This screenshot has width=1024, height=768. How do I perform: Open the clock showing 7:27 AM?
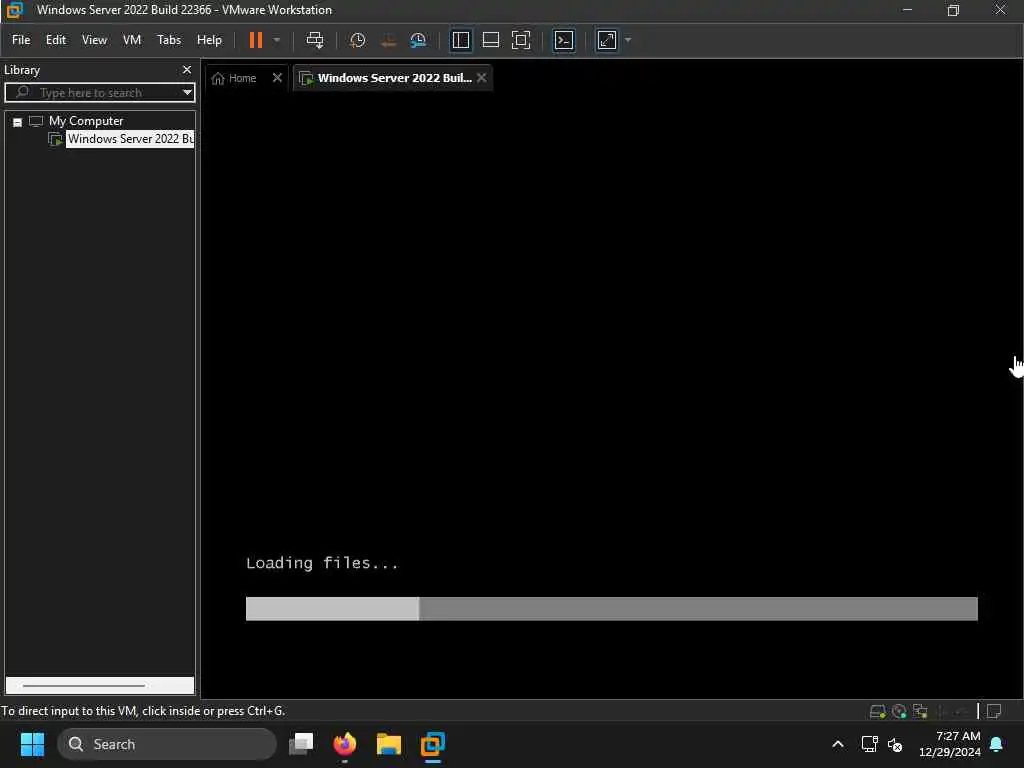click(949, 744)
